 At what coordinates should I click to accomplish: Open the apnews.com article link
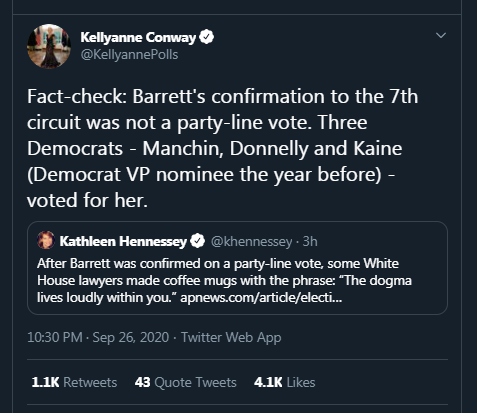261,297
